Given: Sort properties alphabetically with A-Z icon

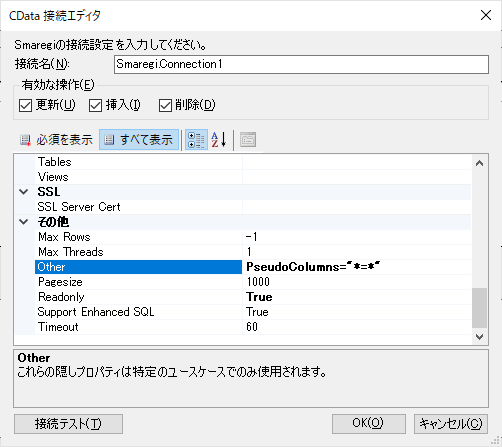Looking at the screenshot, I should (x=219, y=140).
